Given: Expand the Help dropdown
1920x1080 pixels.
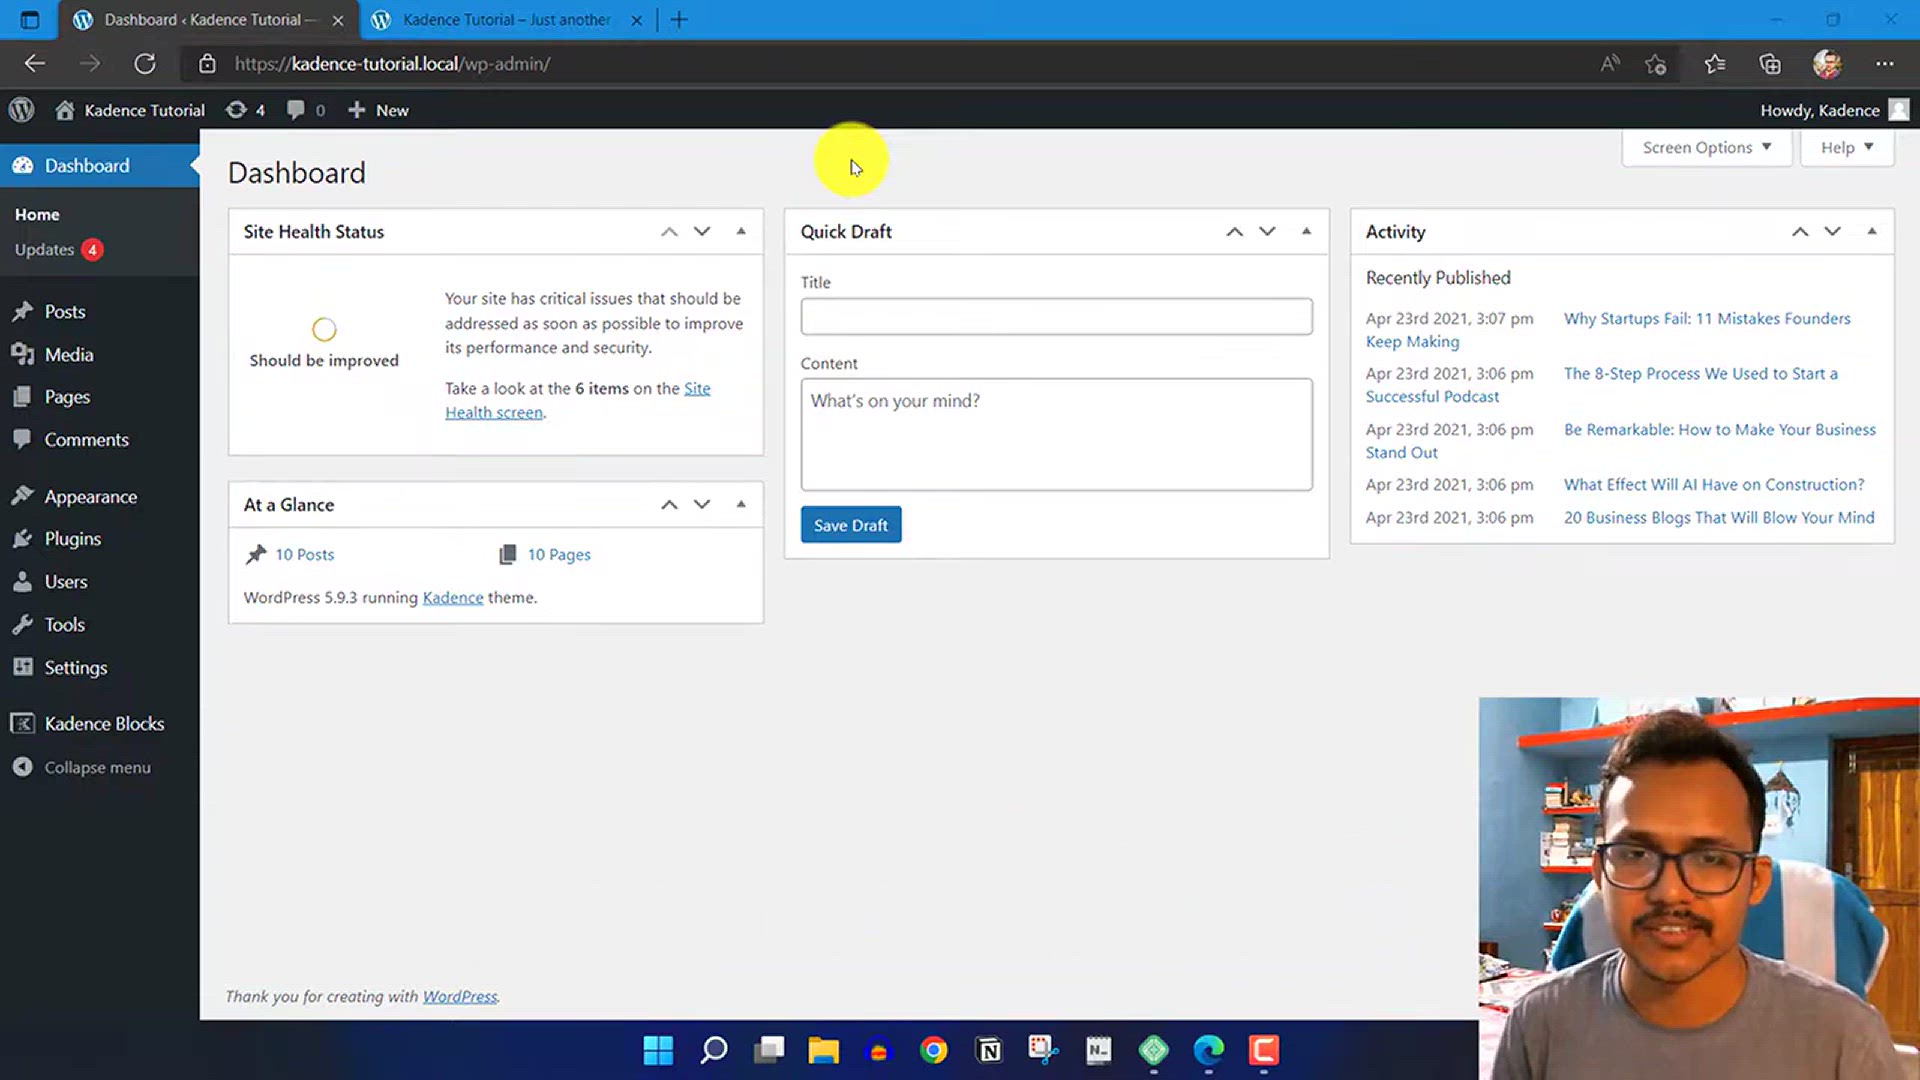Looking at the screenshot, I should [1846, 148].
